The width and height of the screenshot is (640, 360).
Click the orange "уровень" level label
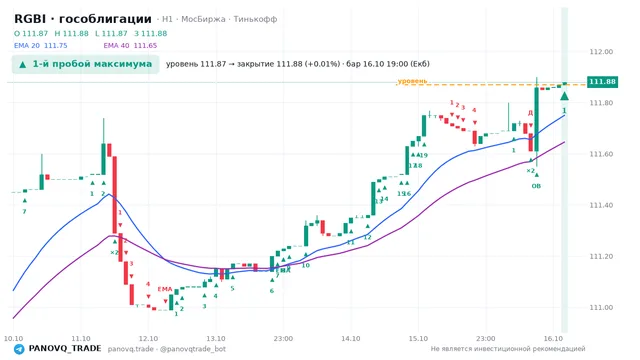click(x=412, y=81)
